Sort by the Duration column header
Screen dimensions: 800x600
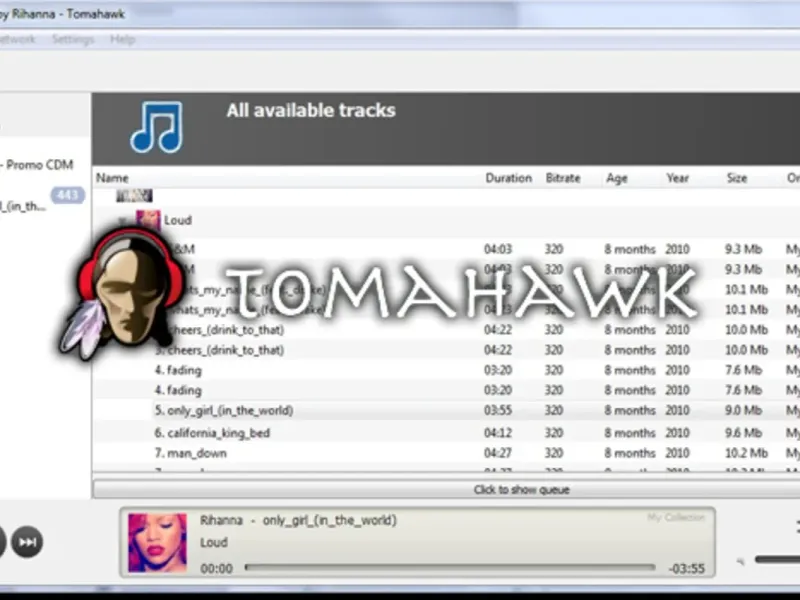(x=508, y=178)
